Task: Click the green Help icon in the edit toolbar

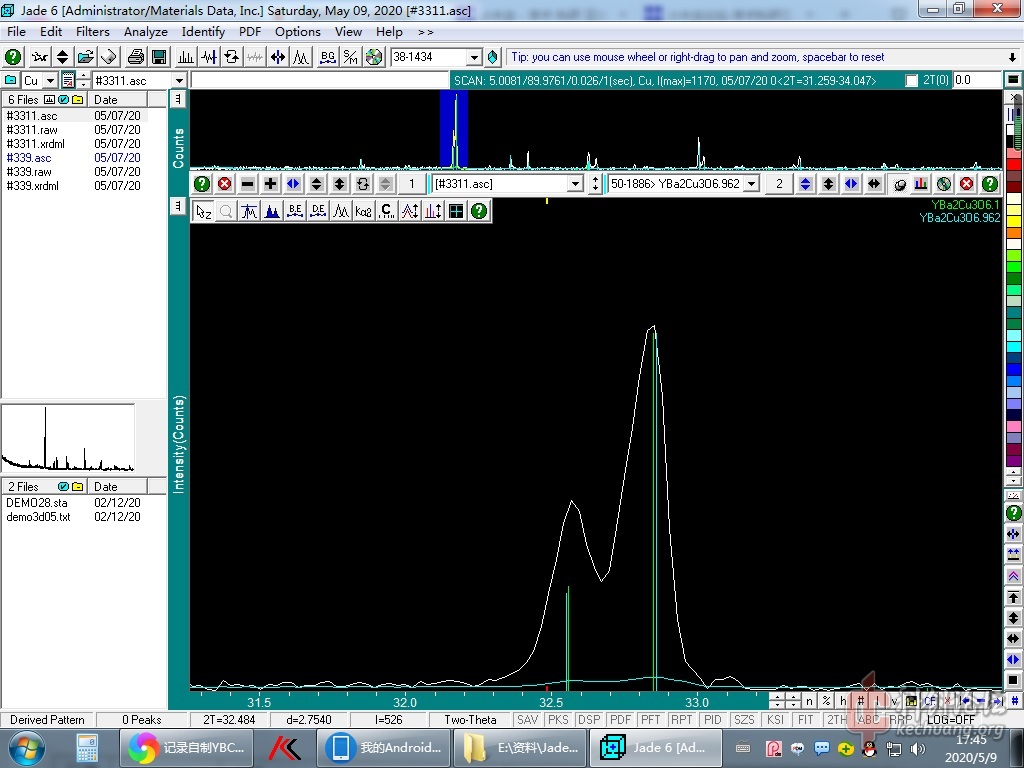Action: coord(479,211)
